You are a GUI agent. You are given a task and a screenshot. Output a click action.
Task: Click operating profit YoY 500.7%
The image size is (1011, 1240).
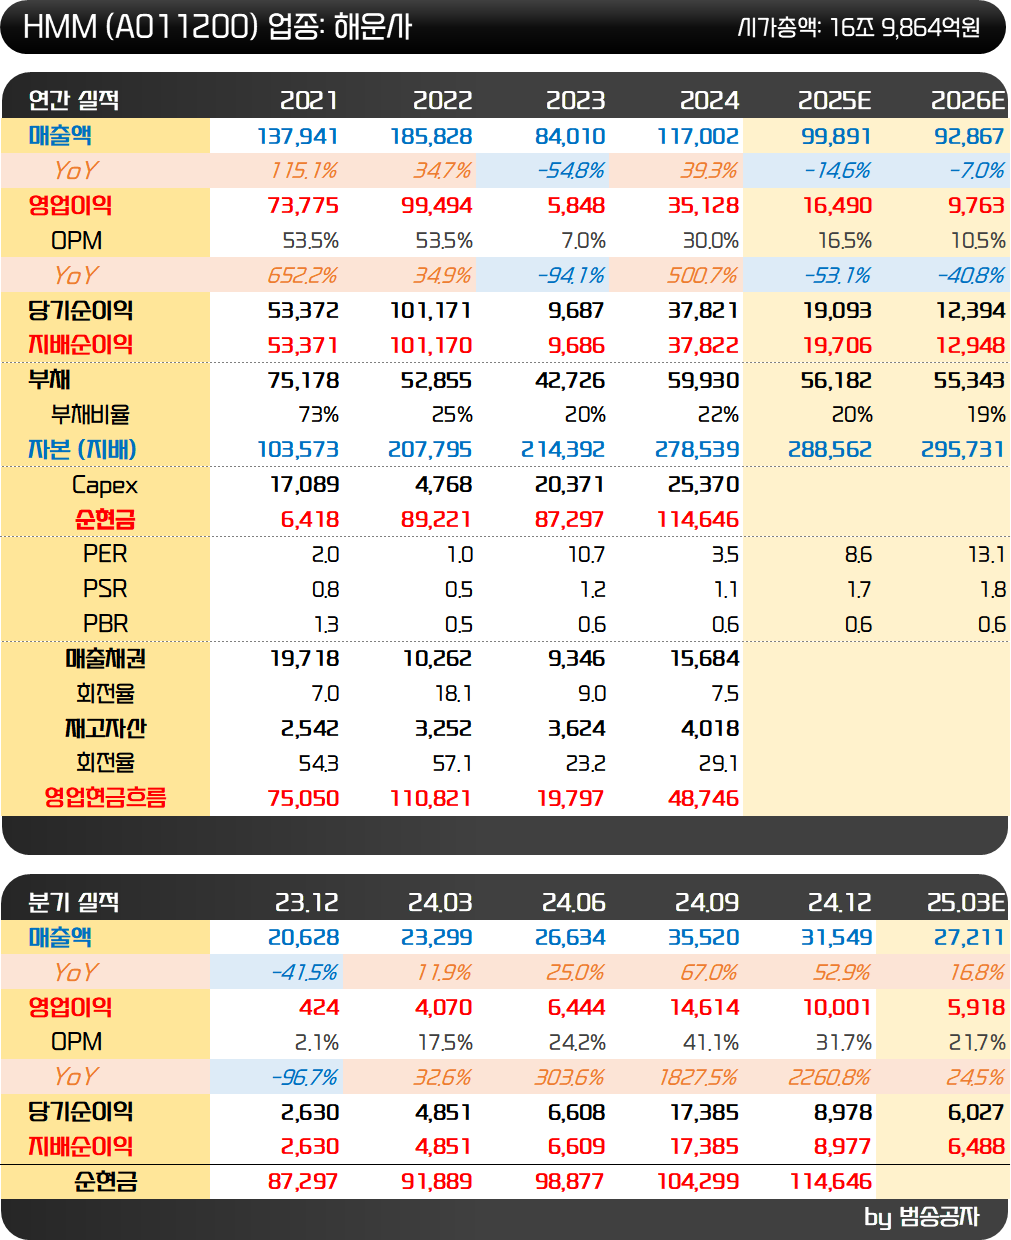703,276
